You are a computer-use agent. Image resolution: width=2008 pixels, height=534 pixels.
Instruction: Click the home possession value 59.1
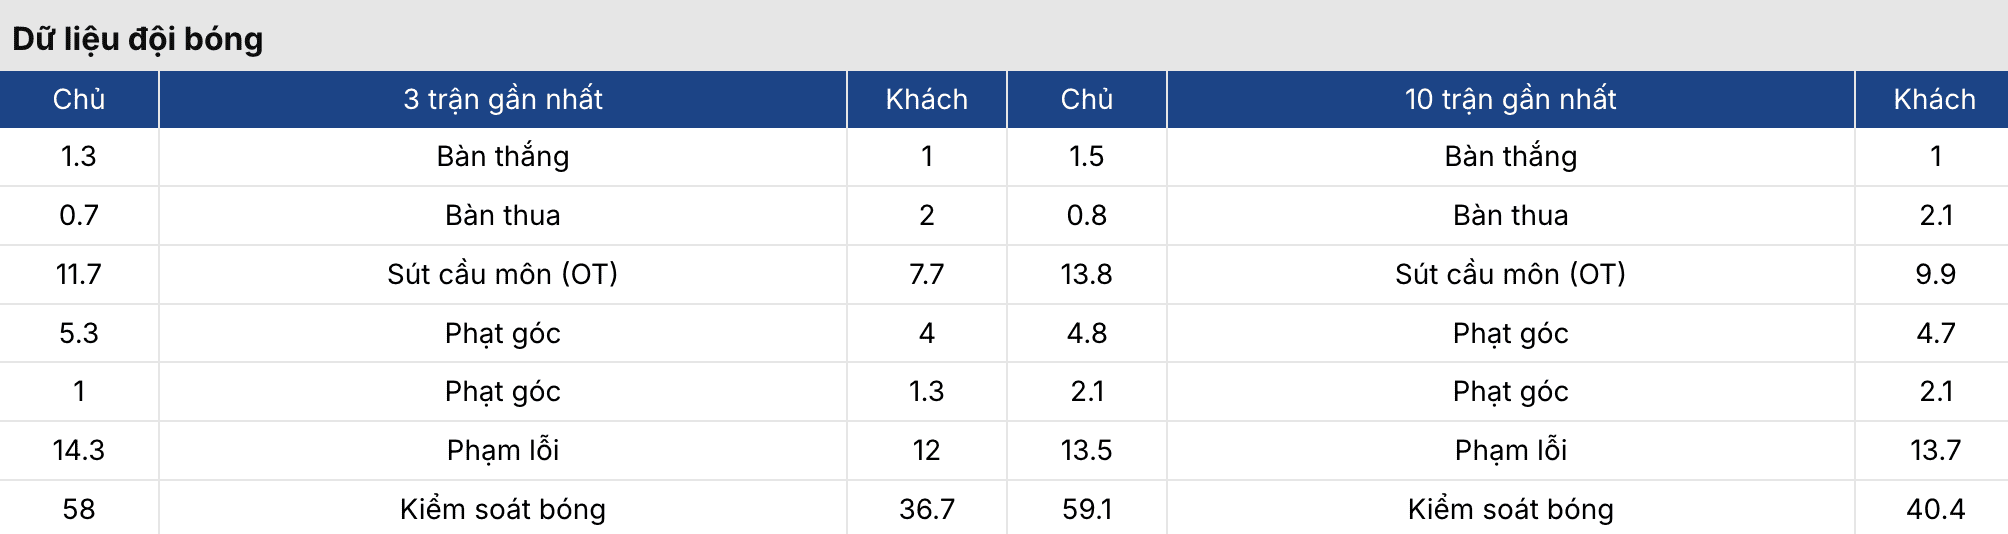point(1086,509)
